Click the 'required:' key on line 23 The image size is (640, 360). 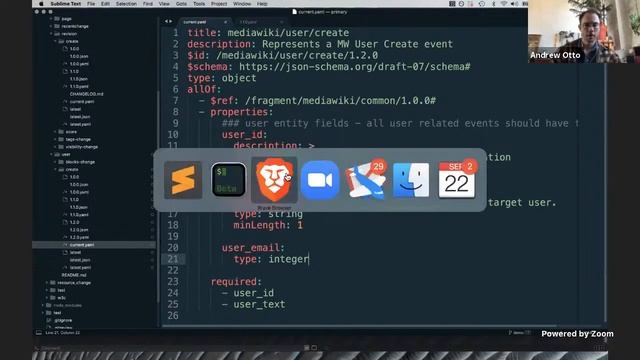tap(236, 282)
